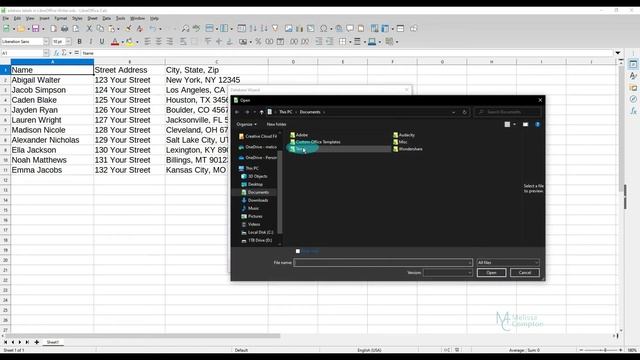
Task: Select the Custom Office Templates folder
Action: (315, 142)
